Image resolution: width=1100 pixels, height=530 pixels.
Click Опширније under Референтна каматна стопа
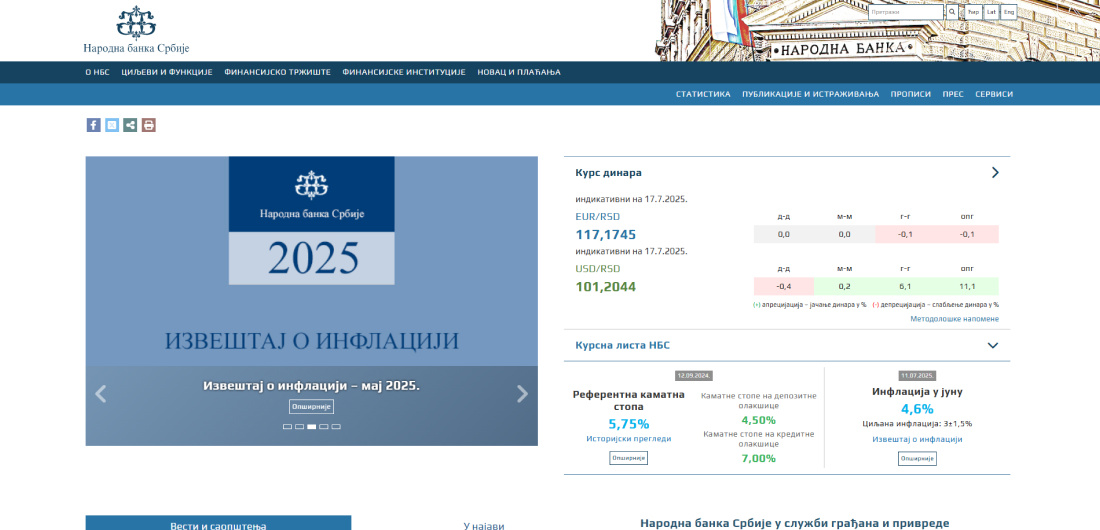pyautogui.click(x=629, y=458)
